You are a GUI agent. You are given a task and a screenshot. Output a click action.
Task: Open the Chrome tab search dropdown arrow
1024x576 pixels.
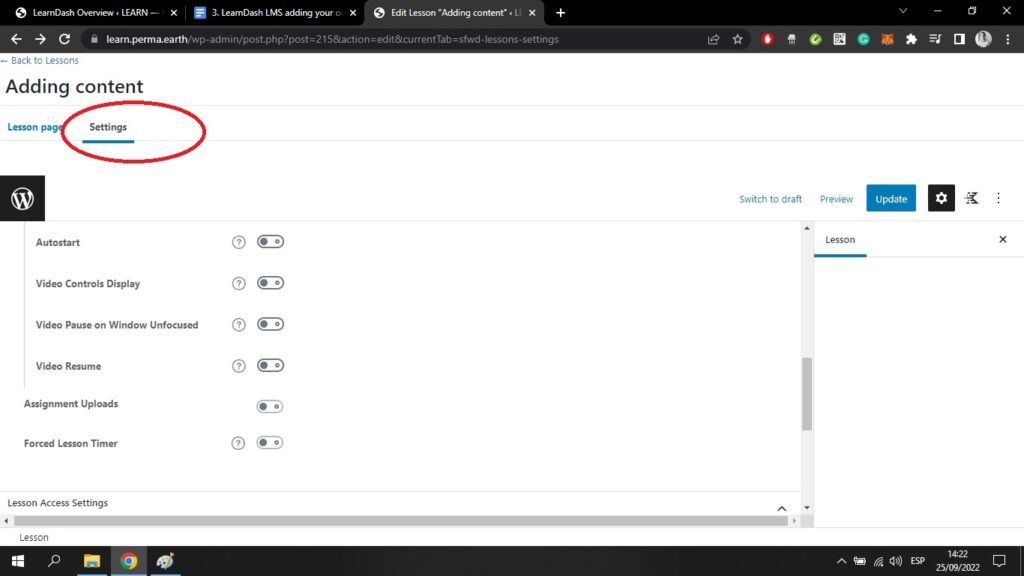903,12
